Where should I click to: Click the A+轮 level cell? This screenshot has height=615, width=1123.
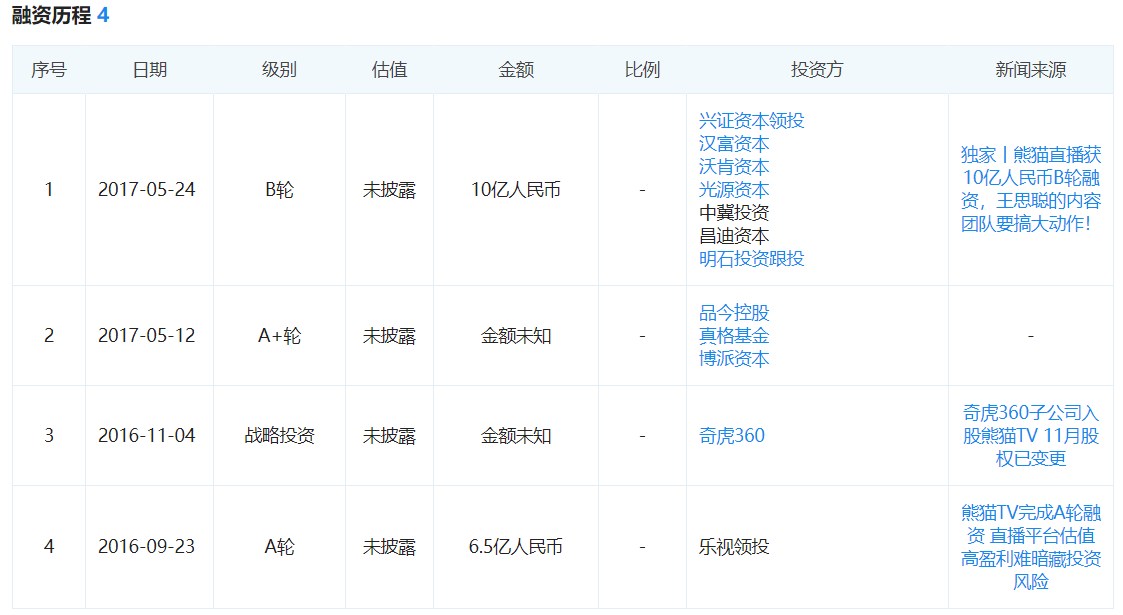(x=279, y=335)
